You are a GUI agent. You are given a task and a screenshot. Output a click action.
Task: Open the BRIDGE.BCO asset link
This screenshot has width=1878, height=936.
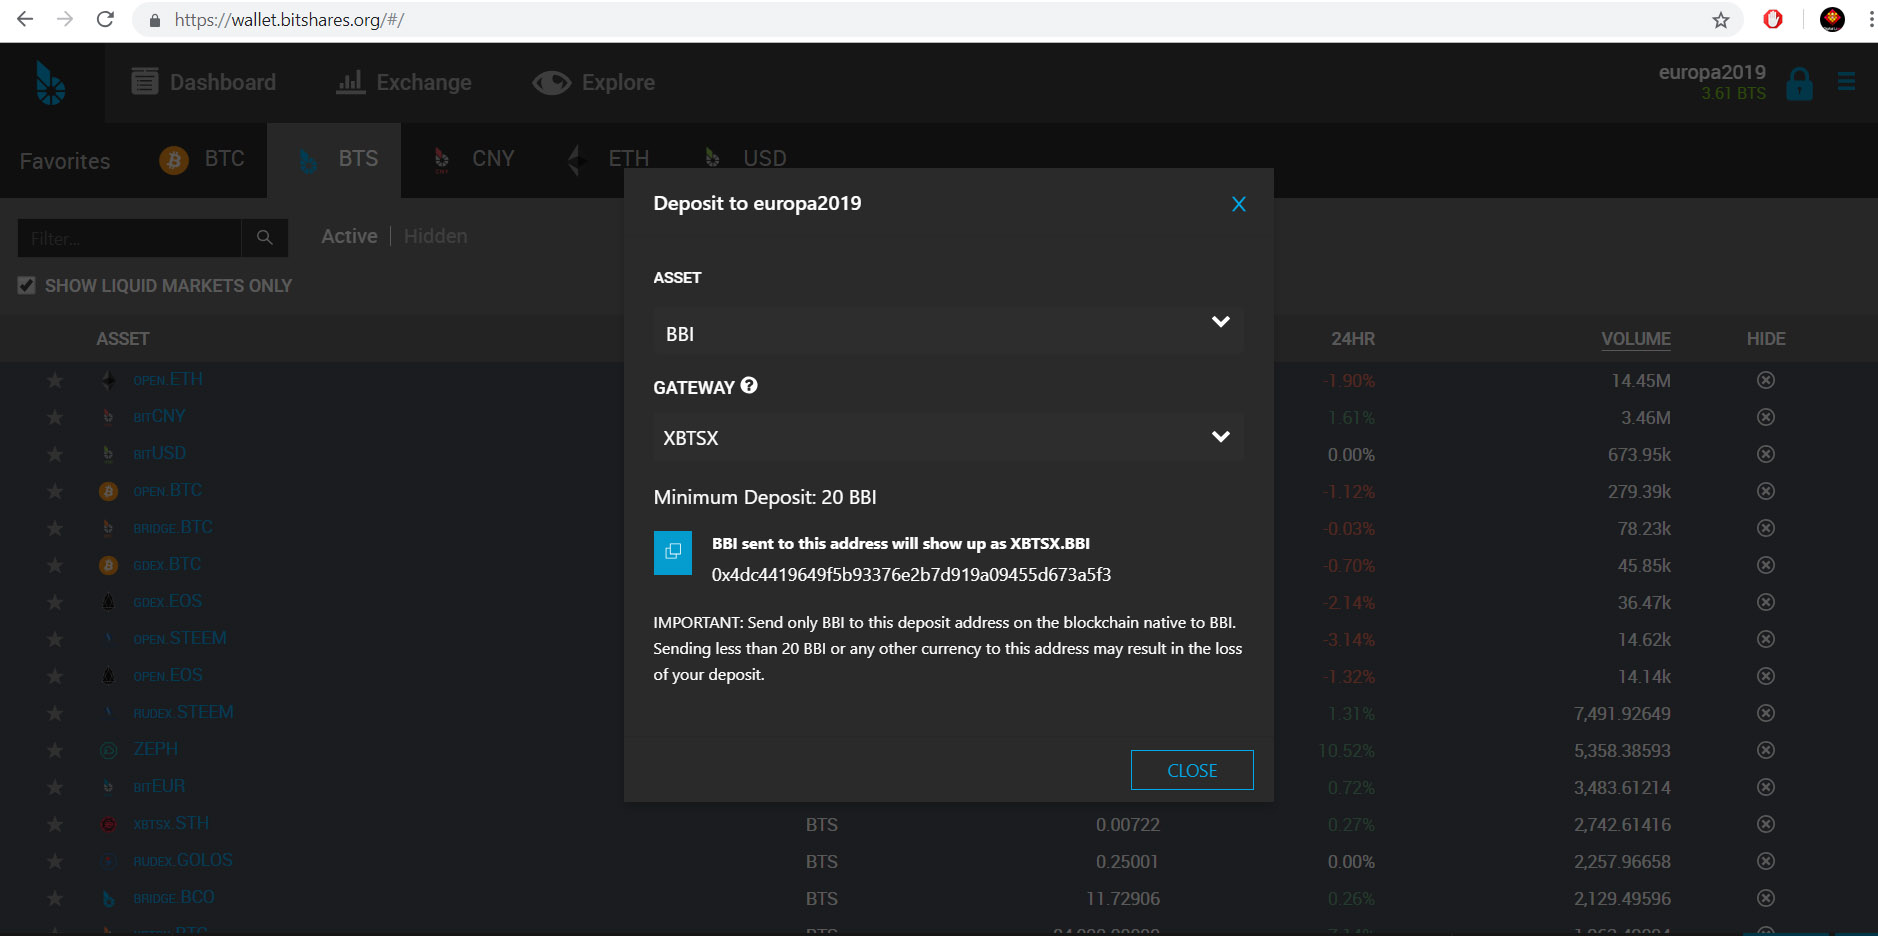pos(174,898)
